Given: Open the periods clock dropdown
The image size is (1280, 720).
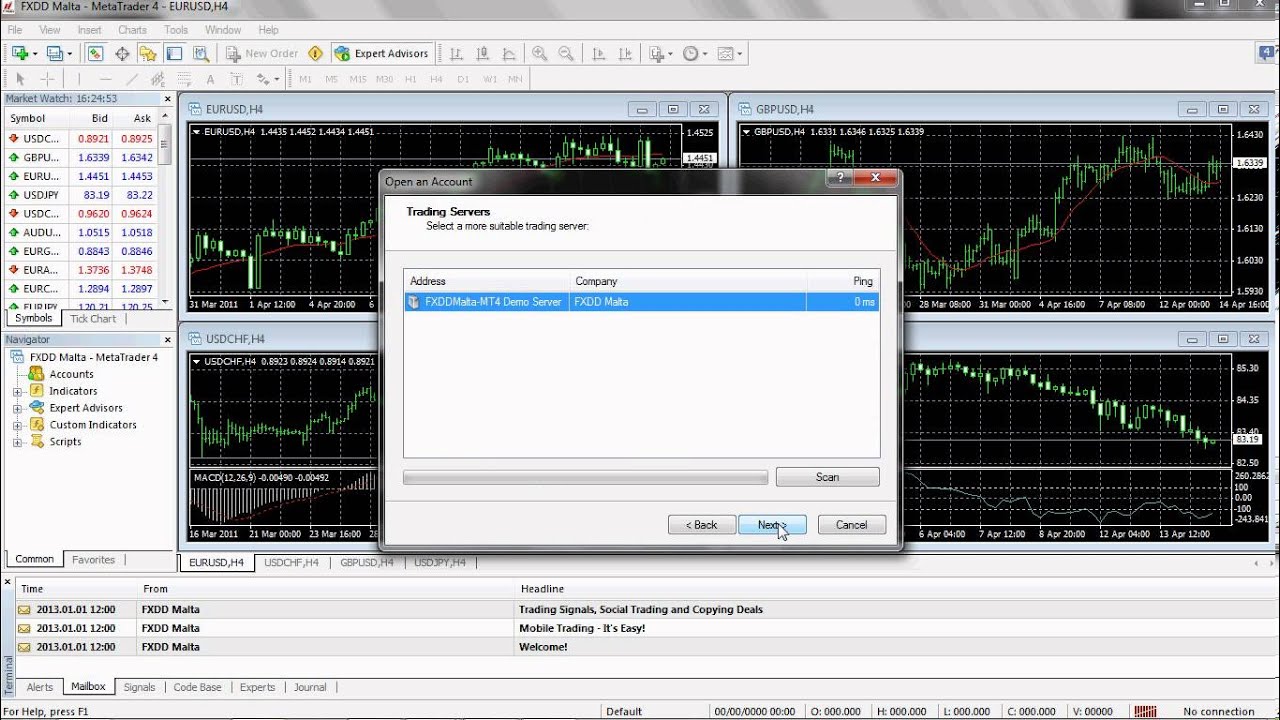Looking at the screenshot, I should [705, 53].
